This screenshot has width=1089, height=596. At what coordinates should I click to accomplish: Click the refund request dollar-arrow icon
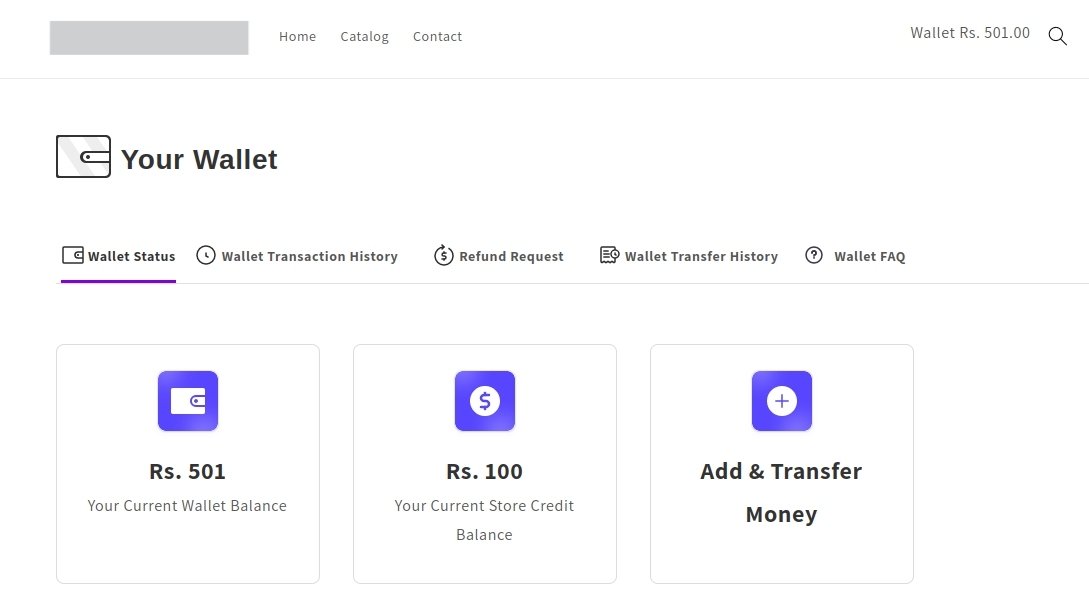tap(444, 255)
